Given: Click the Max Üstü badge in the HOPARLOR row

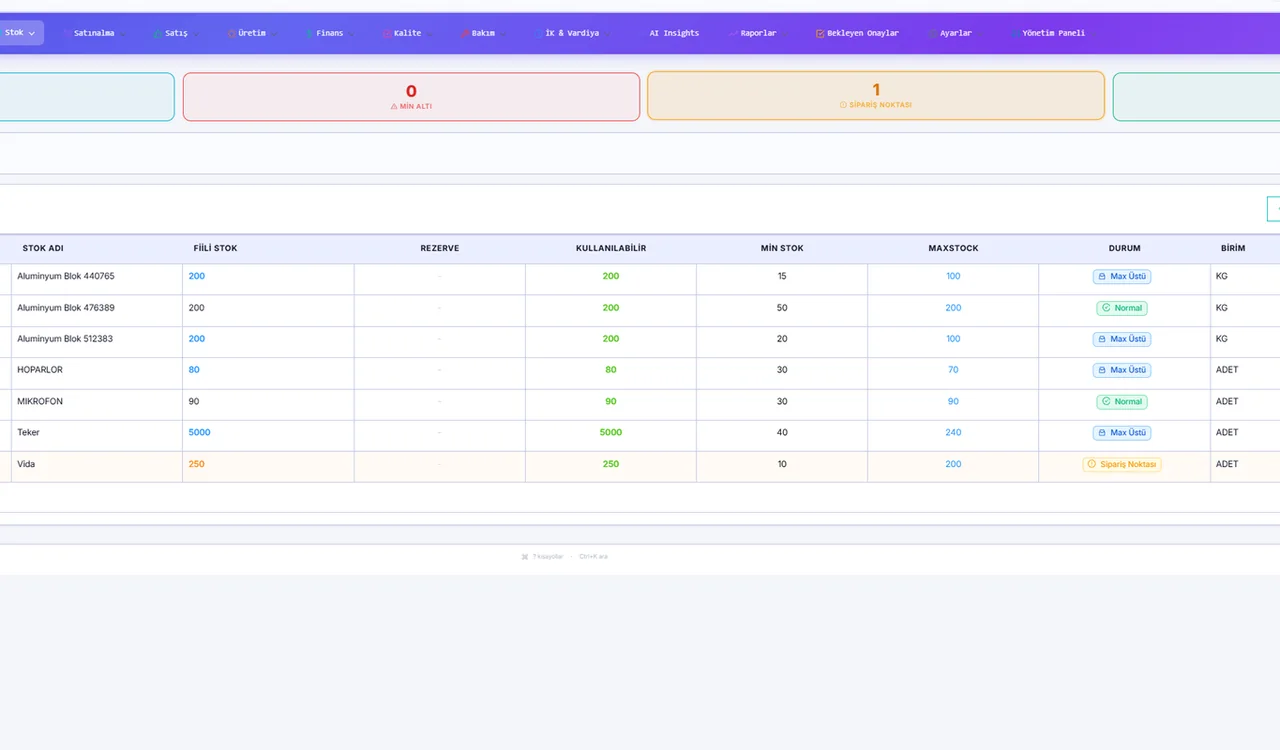Looking at the screenshot, I should (x=1122, y=370).
